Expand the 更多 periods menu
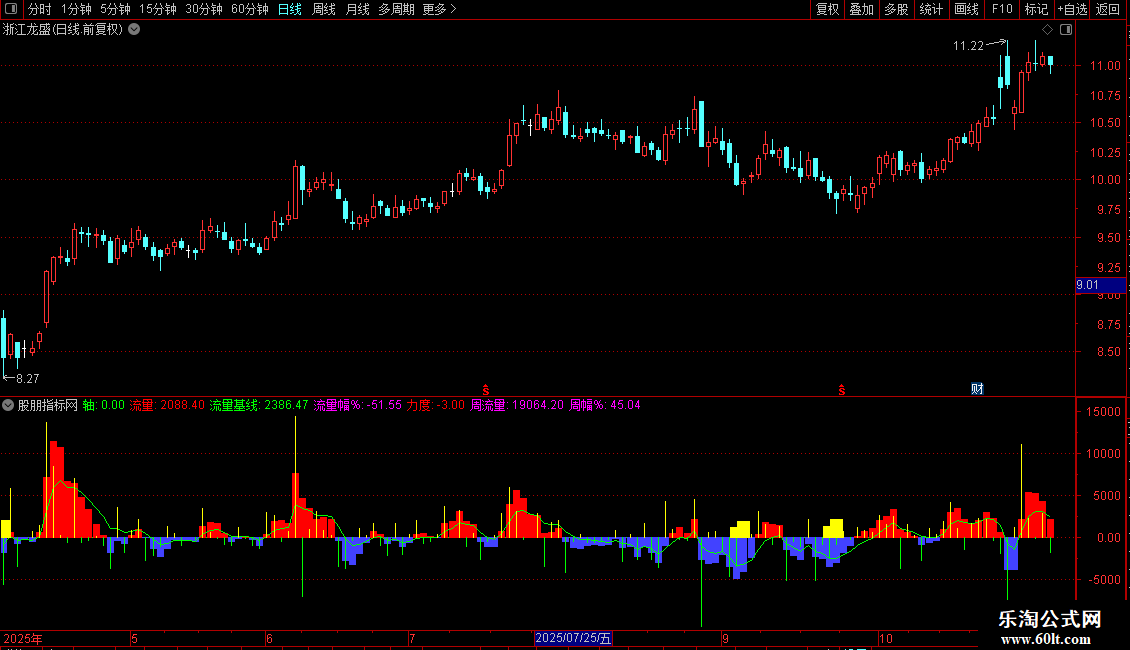This screenshot has height=650, width=1130. (440, 9)
